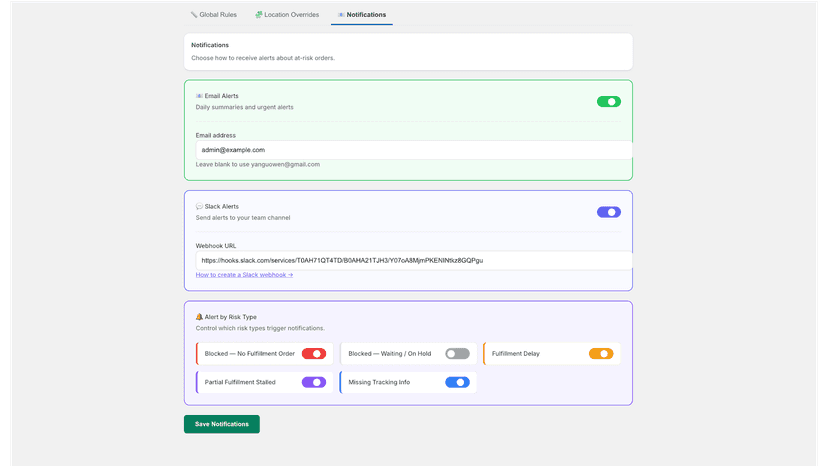Screen dimensions: 828x466
Task: Click the 'Email address' label
Action: coord(216,135)
